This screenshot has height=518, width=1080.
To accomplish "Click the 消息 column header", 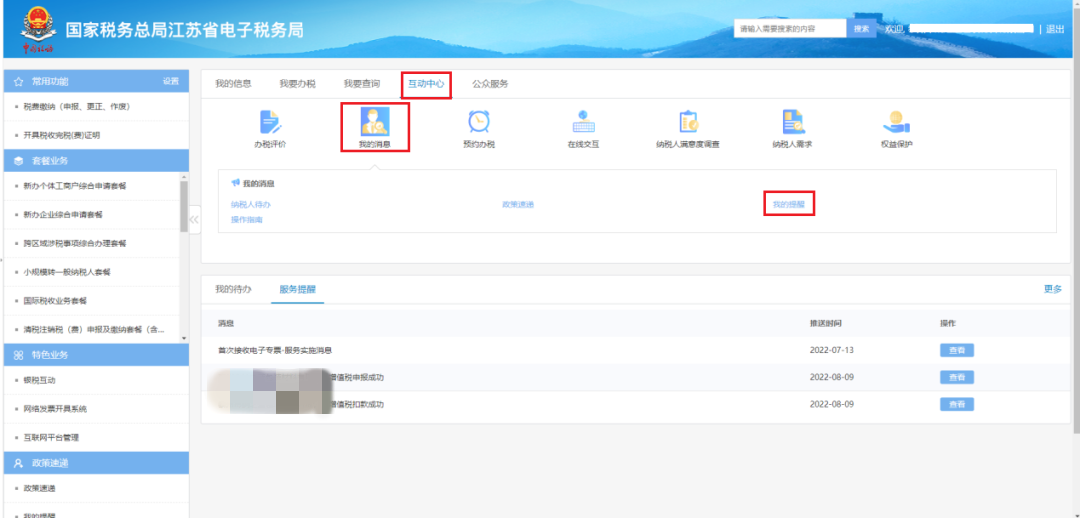I will [226, 323].
